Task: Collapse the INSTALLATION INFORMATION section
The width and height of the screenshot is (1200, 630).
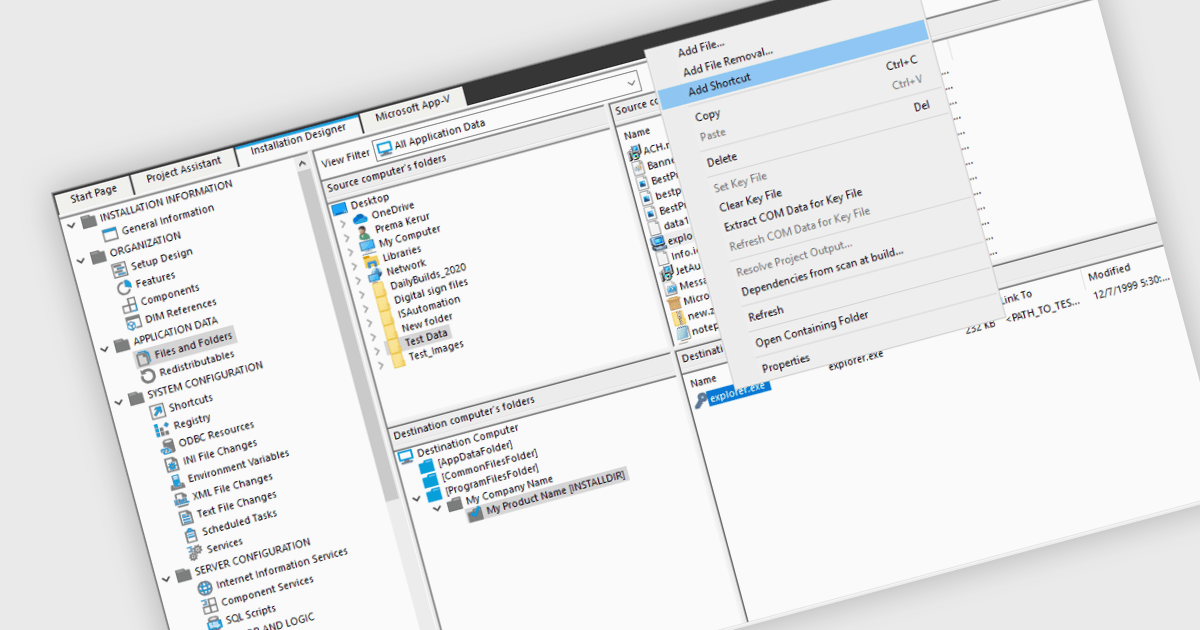Action: click(x=70, y=223)
